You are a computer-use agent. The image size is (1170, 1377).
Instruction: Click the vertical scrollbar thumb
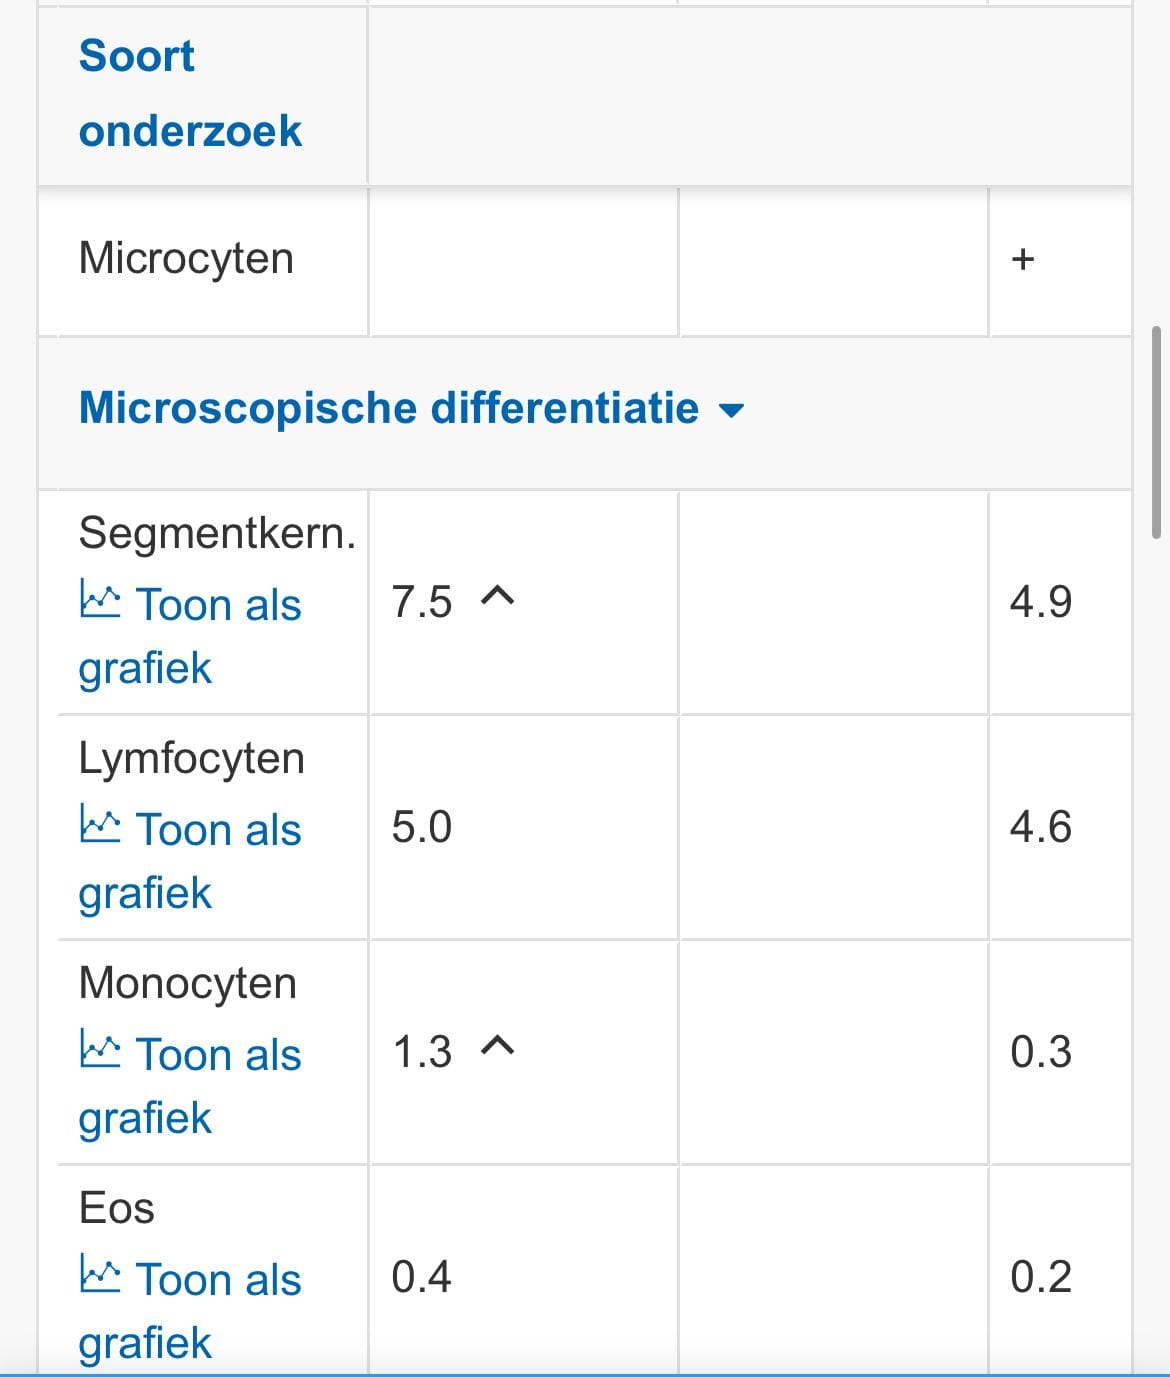[1157, 432]
